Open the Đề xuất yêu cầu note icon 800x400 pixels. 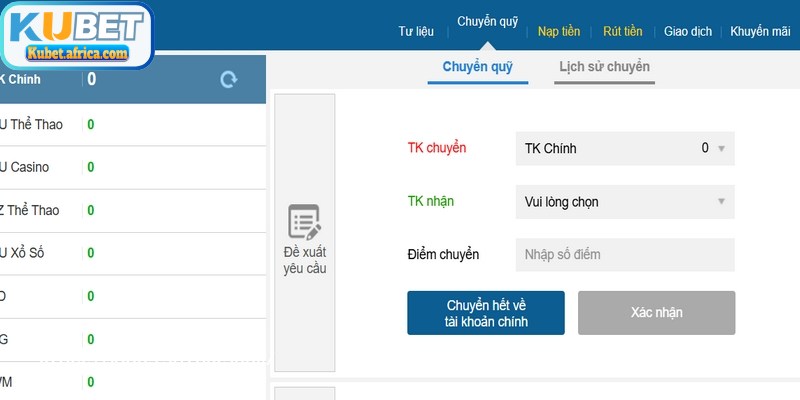[305, 221]
